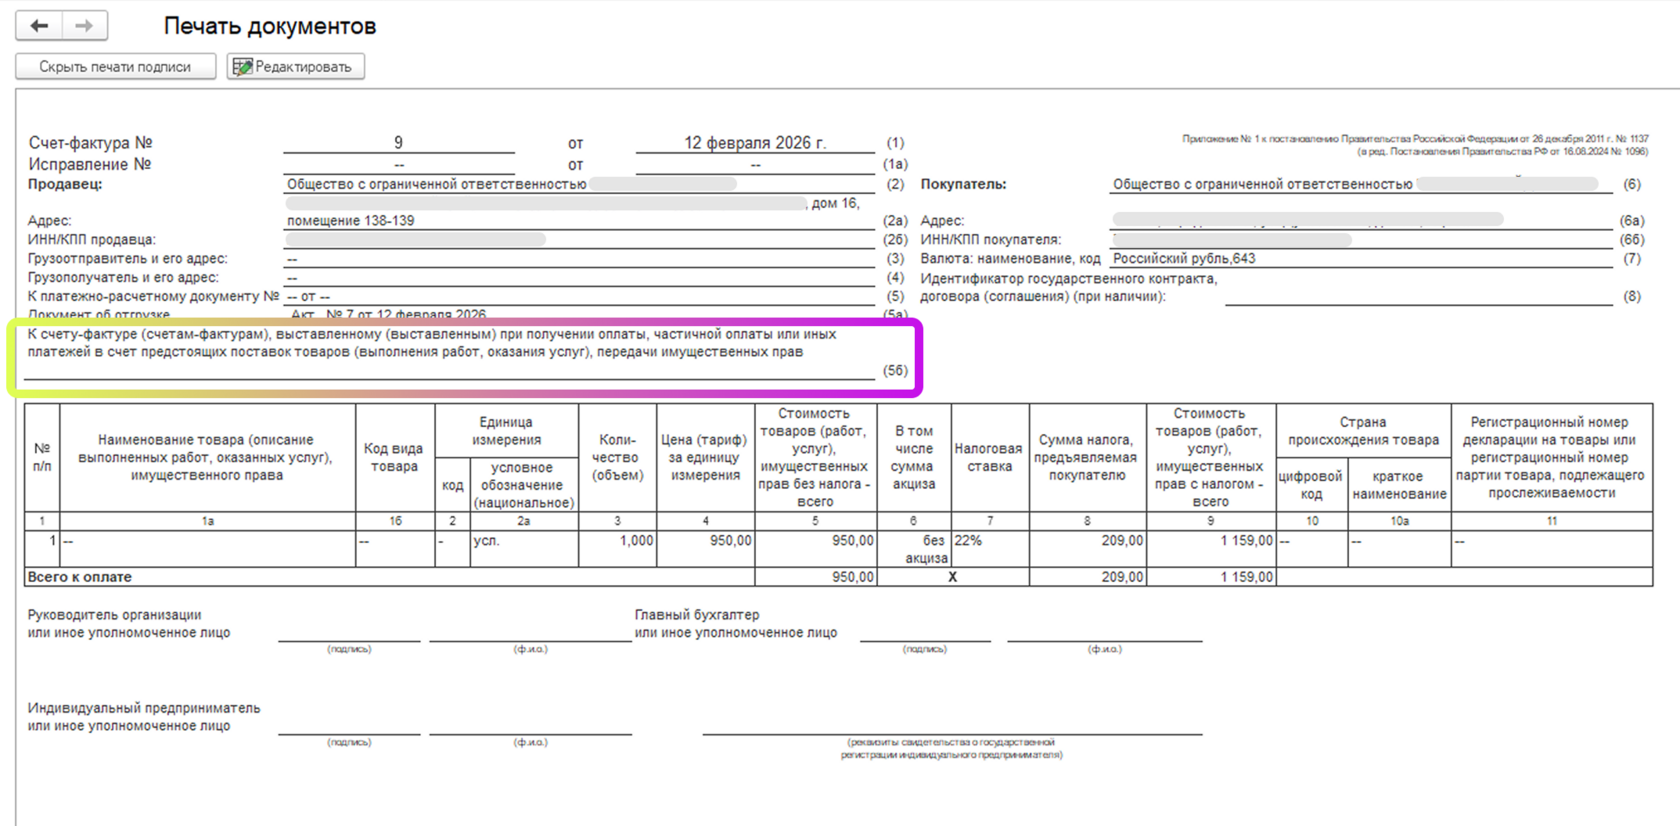
Task: Click the 'Страна происхождения товара' header
Action: (x=1363, y=431)
